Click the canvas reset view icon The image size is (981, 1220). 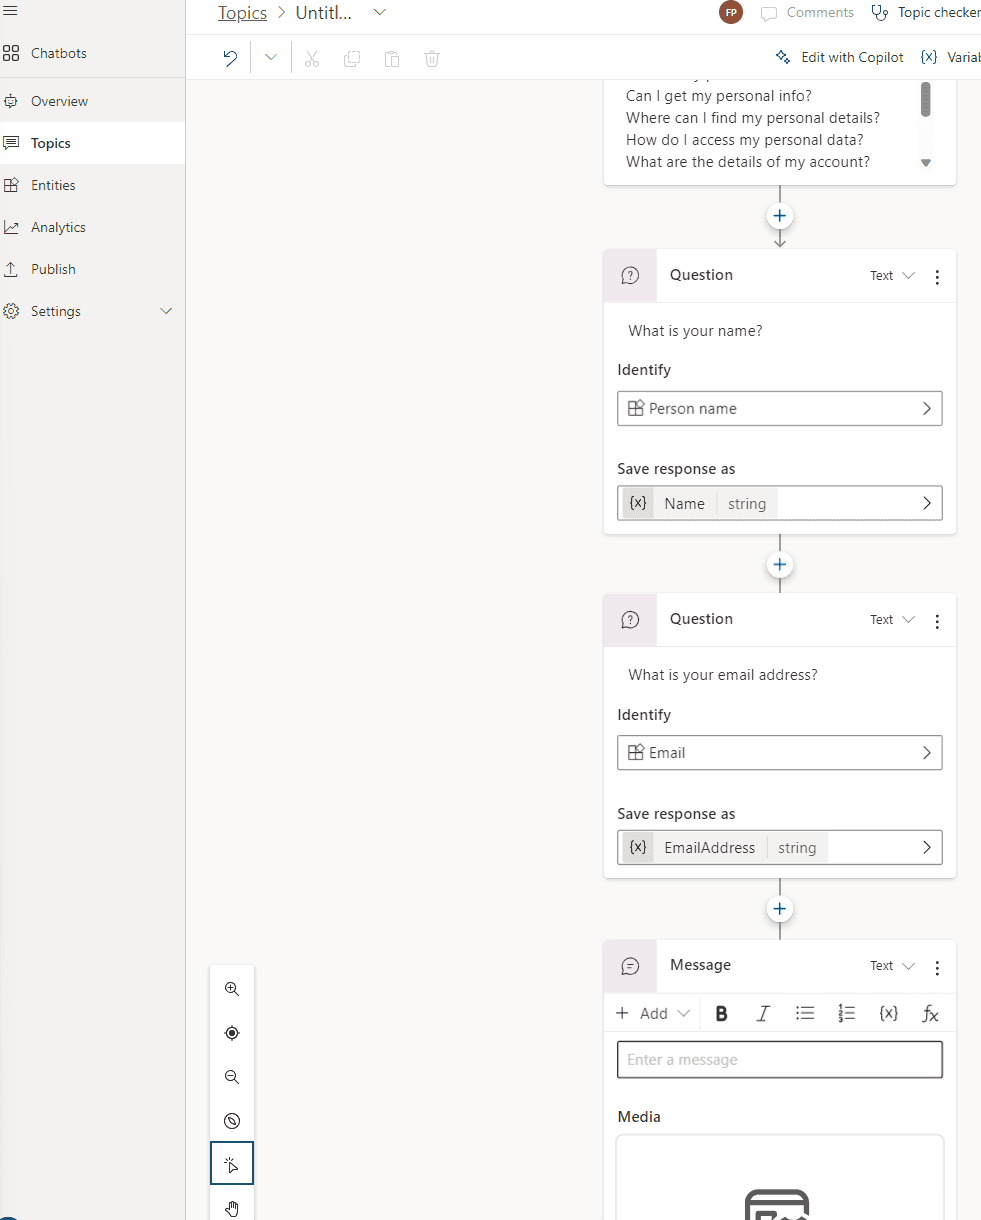[x=232, y=1121]
